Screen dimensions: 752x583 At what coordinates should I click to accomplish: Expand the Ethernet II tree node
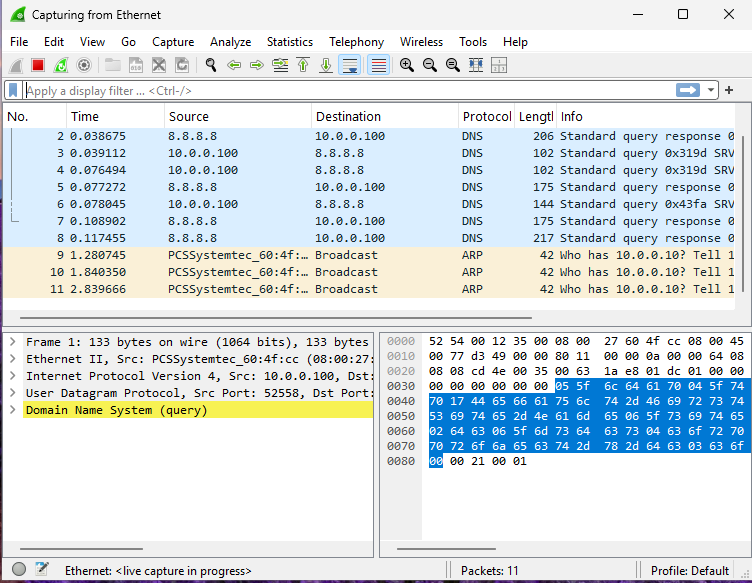pyautogui.click(x=12, y=359)
